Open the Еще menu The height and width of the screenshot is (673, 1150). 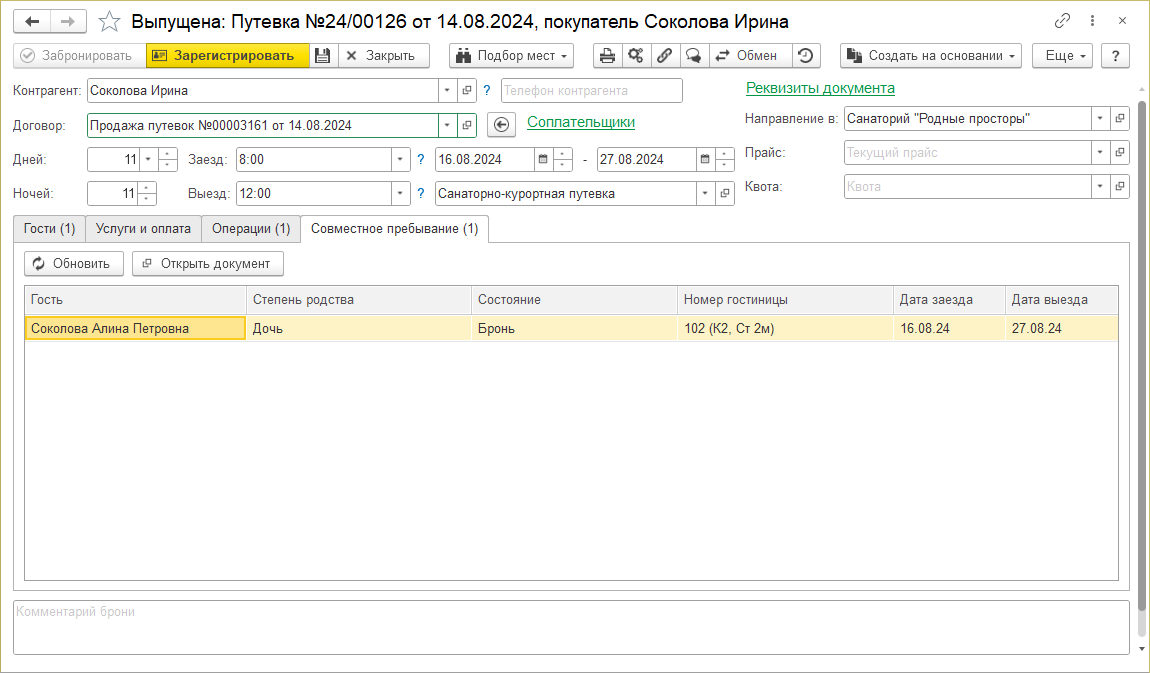click(x=1063, y=56)
